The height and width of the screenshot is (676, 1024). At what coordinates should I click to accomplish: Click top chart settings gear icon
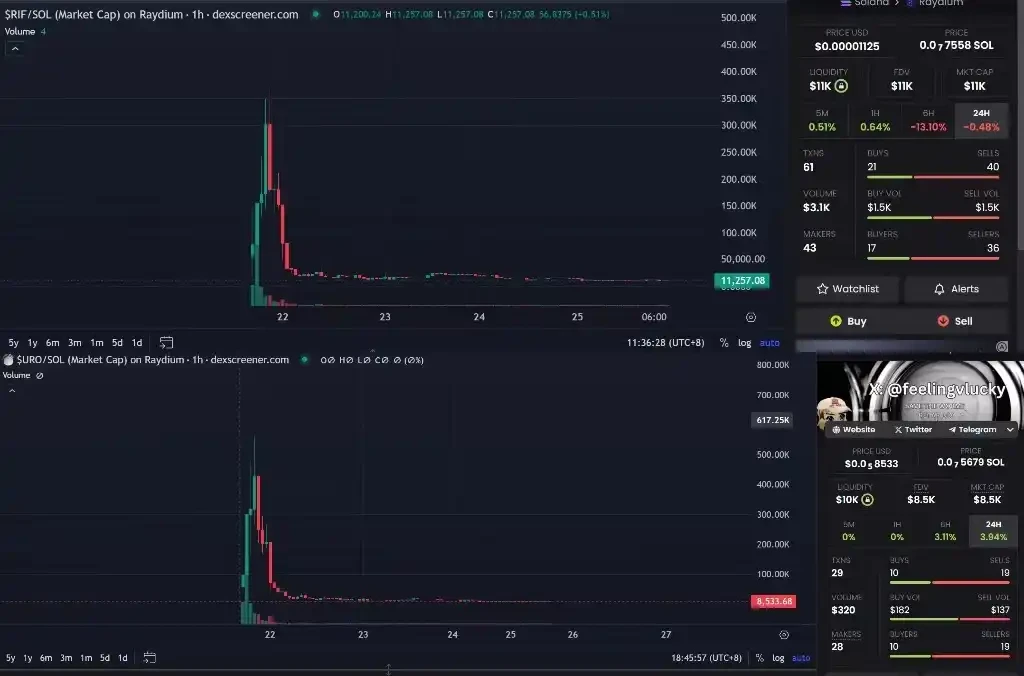pos(751,317)
